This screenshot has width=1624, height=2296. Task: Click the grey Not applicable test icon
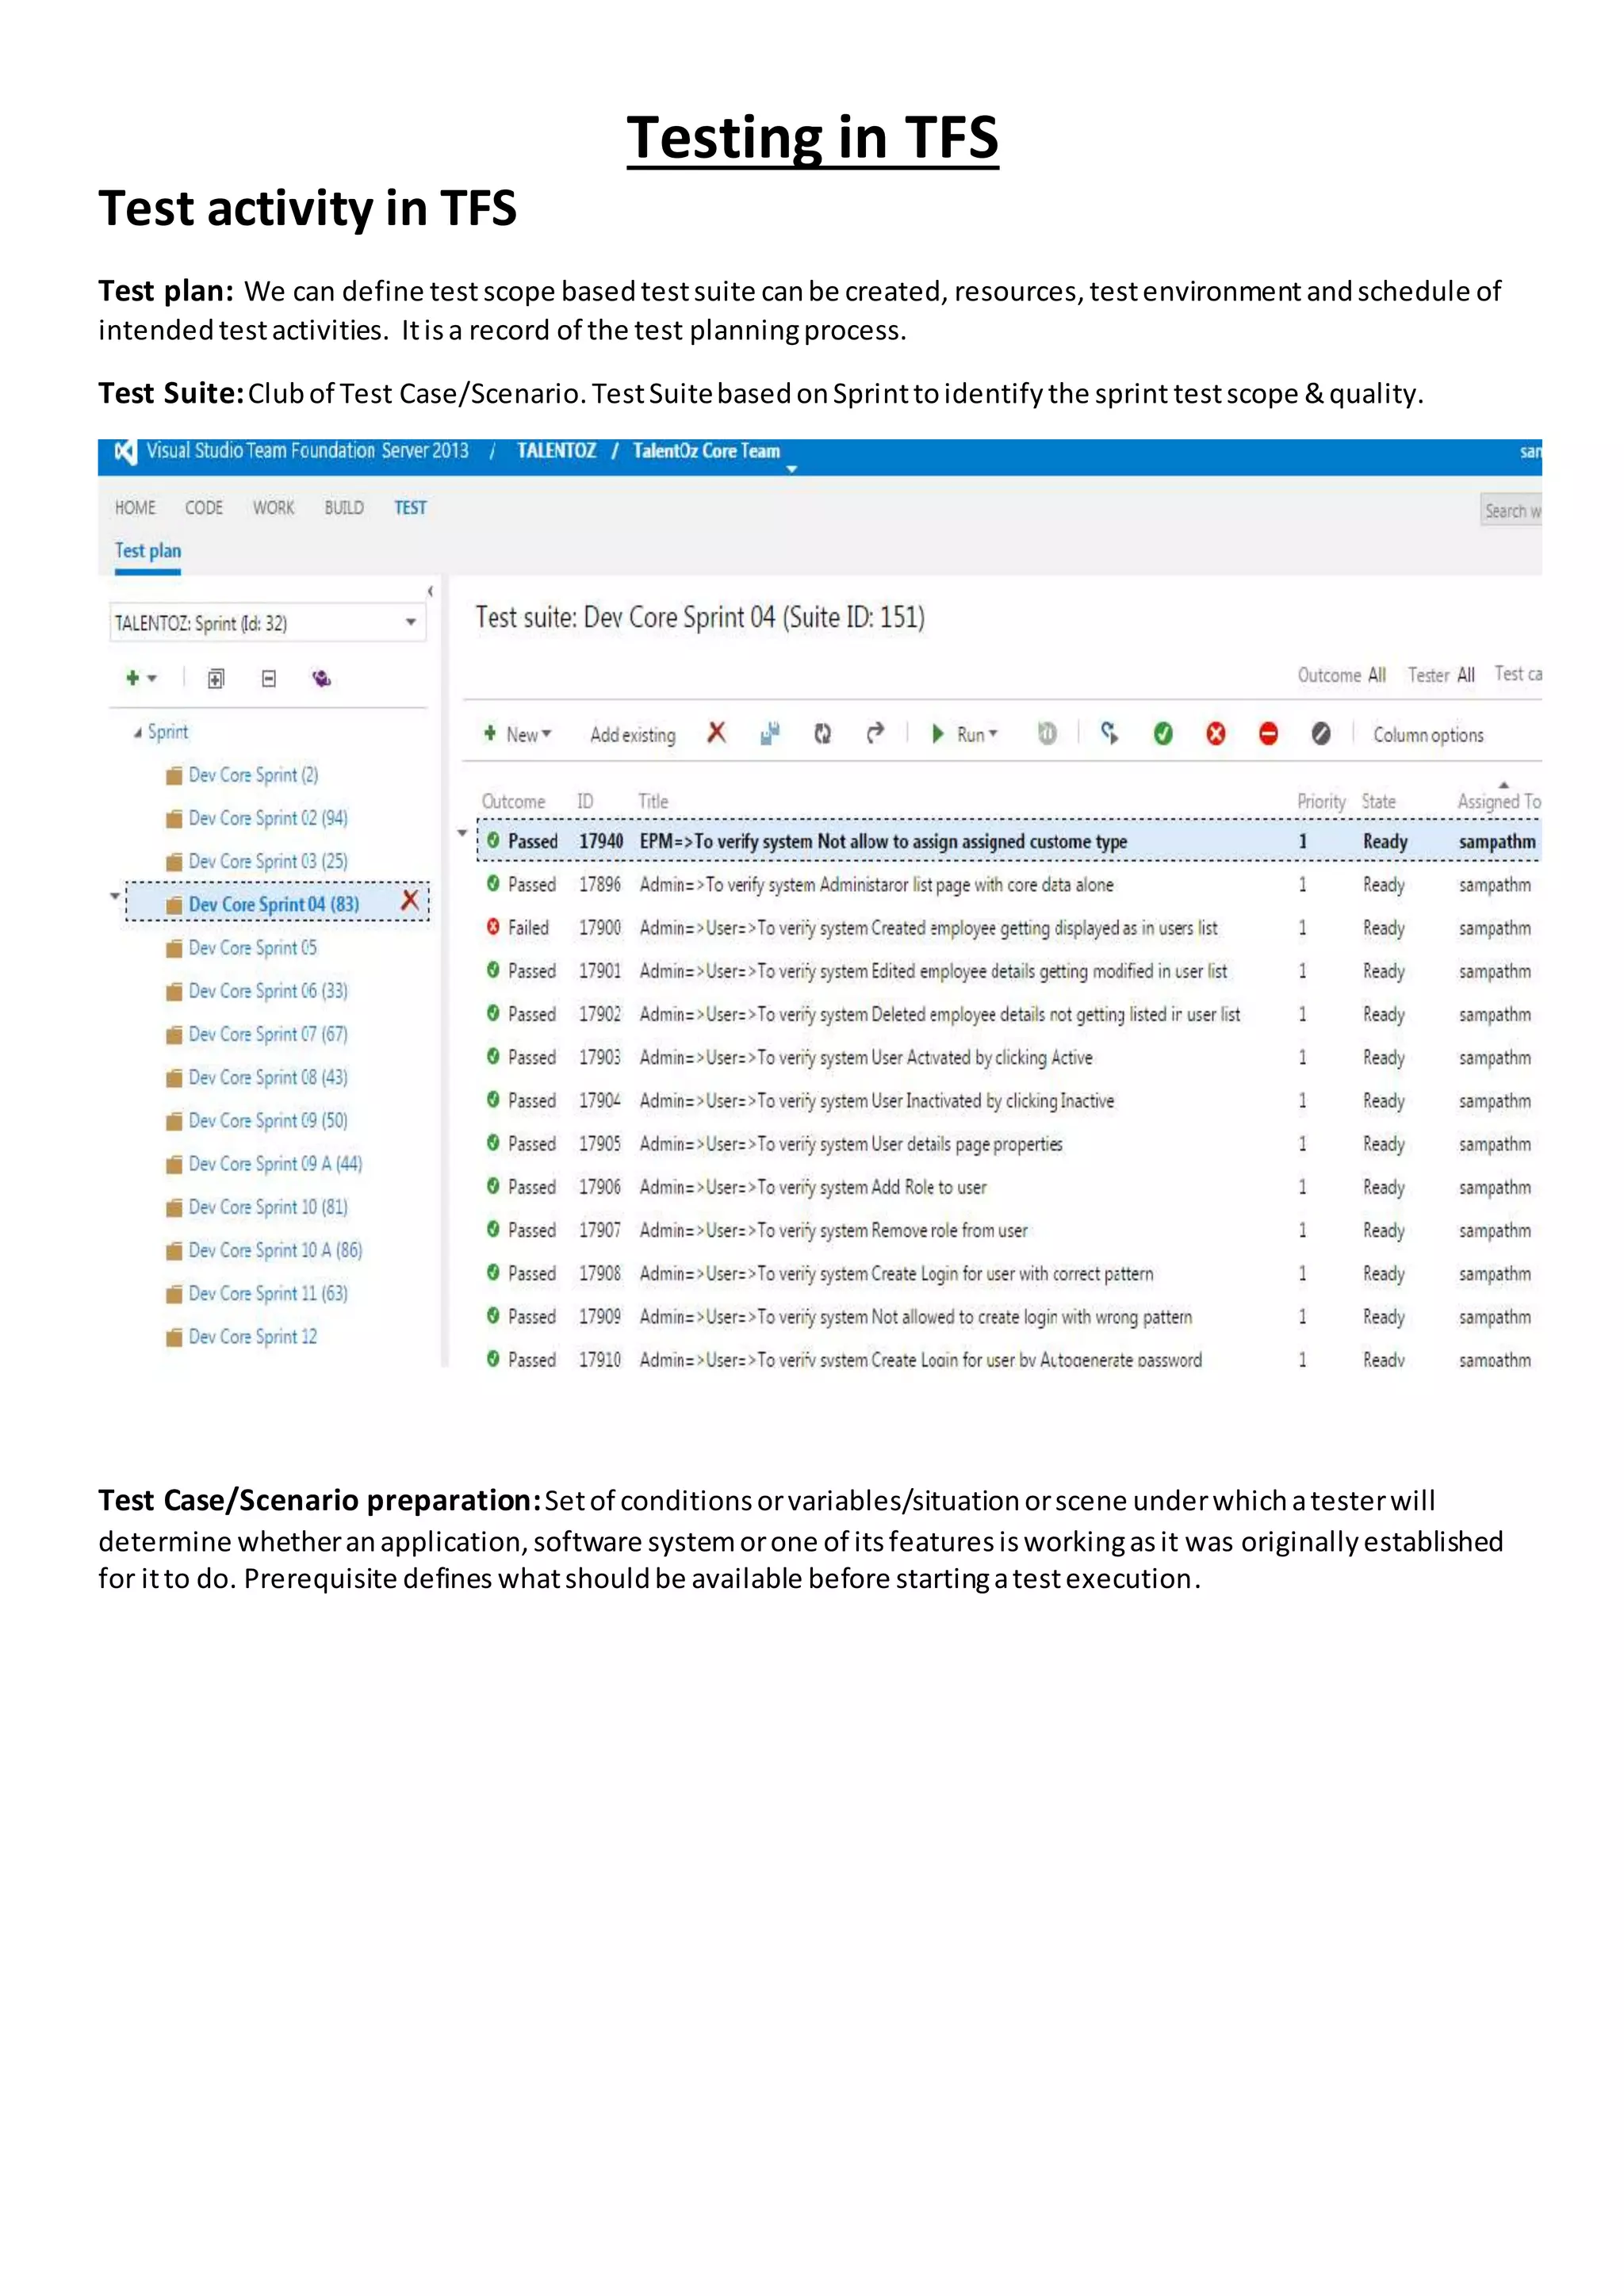click(x=1321, y=734)
